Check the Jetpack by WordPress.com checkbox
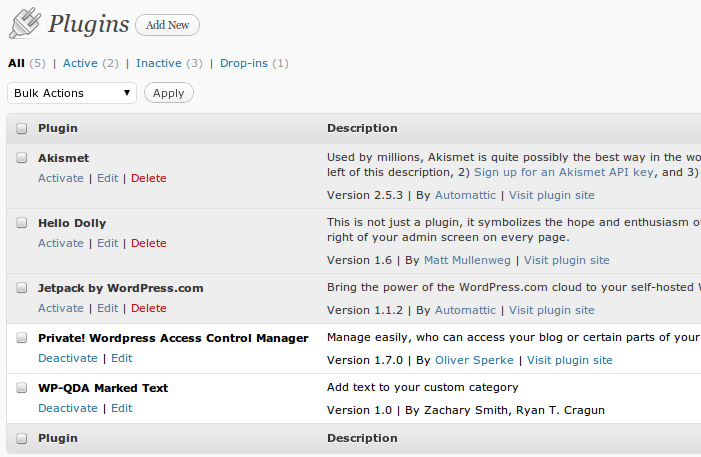The height and width of the screenshot is (457, 701). [21, 288]
